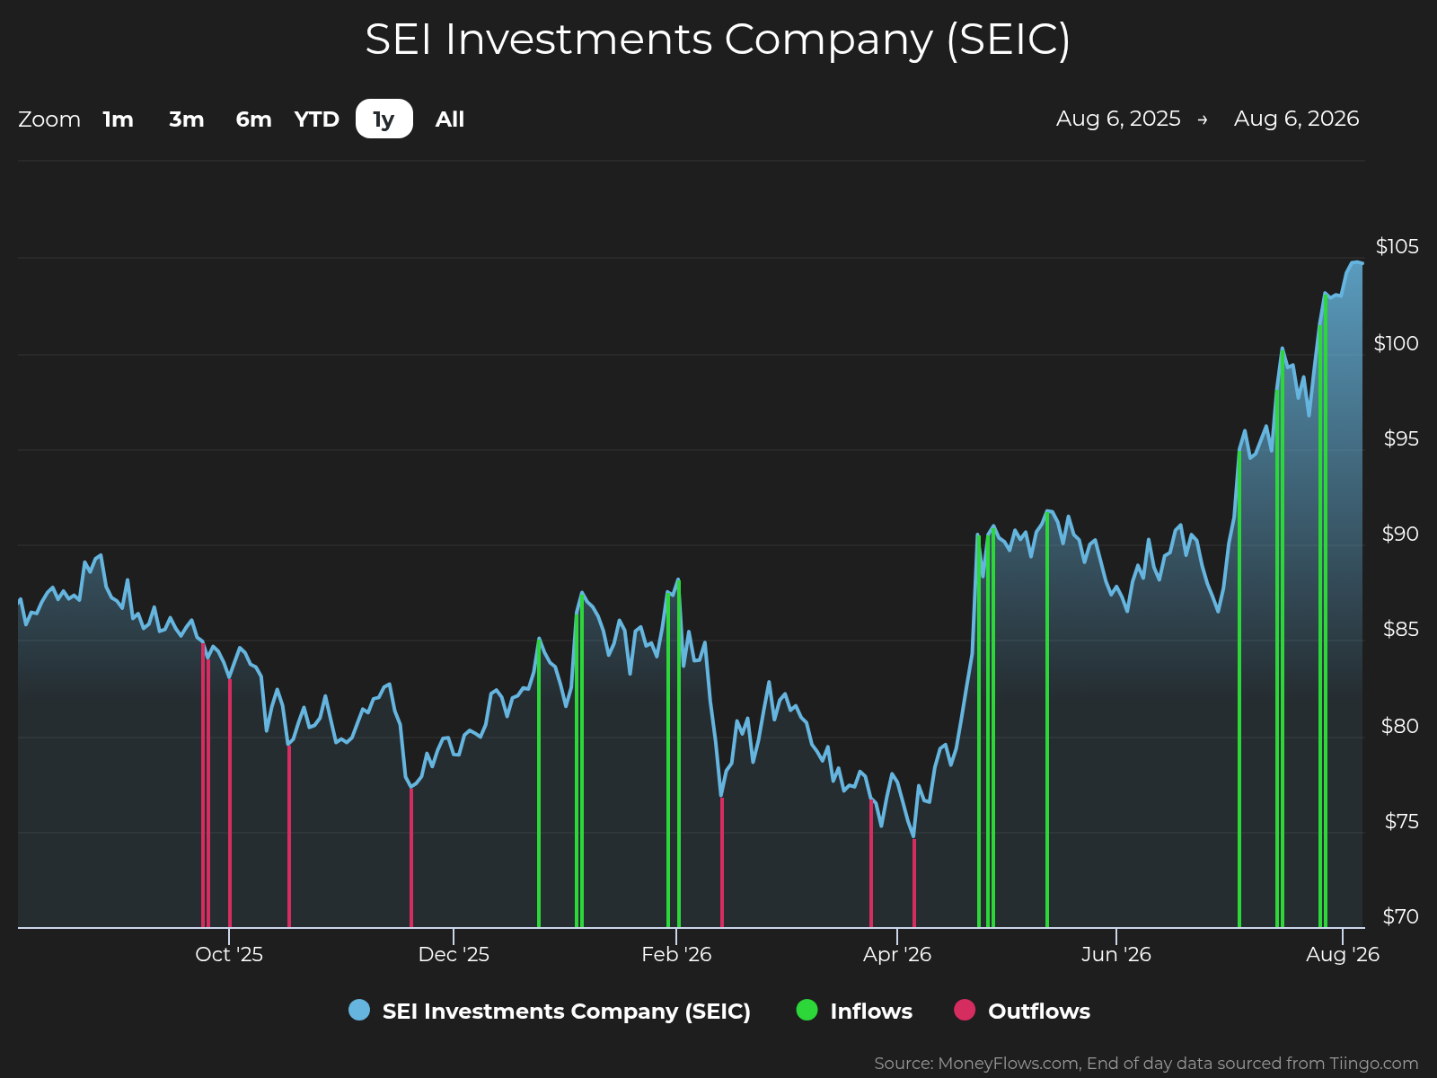
Task: Edit the Aug 6, 2025 start date
Action: 1118,118
